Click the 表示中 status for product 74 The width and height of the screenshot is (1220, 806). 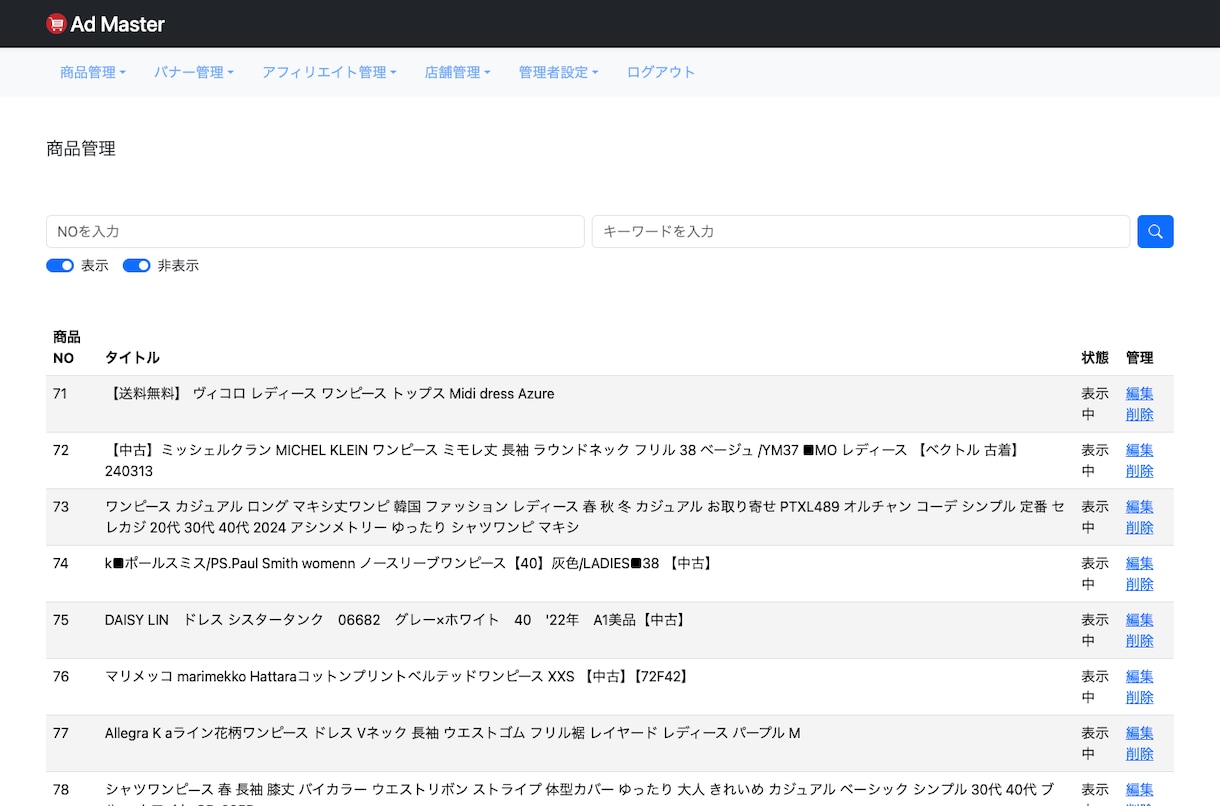pyautogui.click(x=1095, y=574)
